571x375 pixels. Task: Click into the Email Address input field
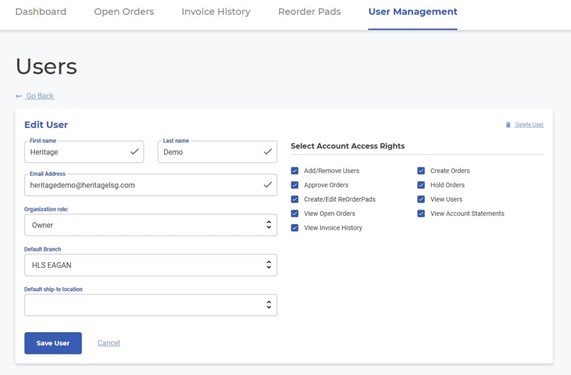(x=150, y=185)
